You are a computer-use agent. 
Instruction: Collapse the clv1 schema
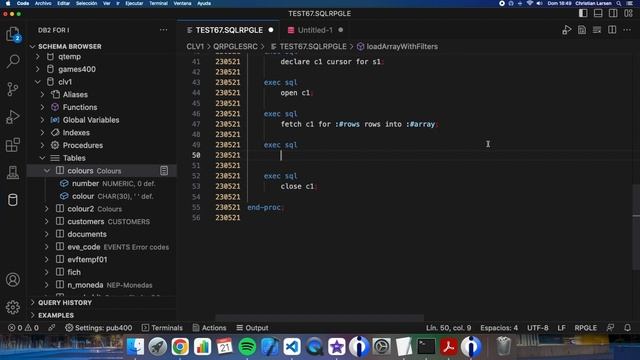(38, 82)
